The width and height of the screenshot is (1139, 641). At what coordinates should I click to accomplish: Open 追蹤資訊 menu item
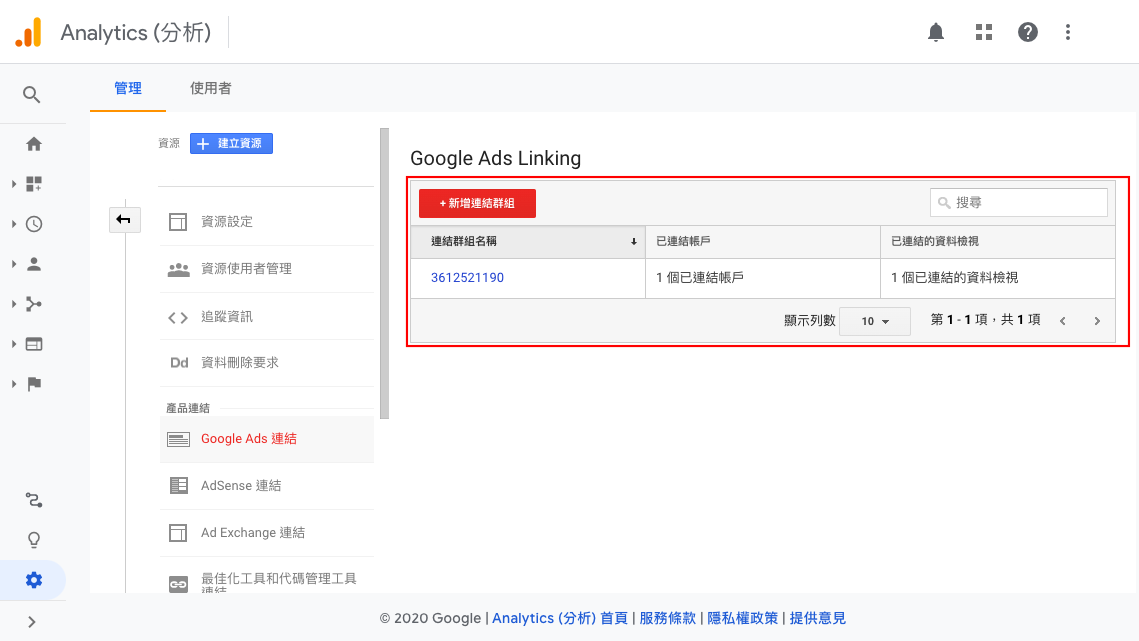[267, 316]
